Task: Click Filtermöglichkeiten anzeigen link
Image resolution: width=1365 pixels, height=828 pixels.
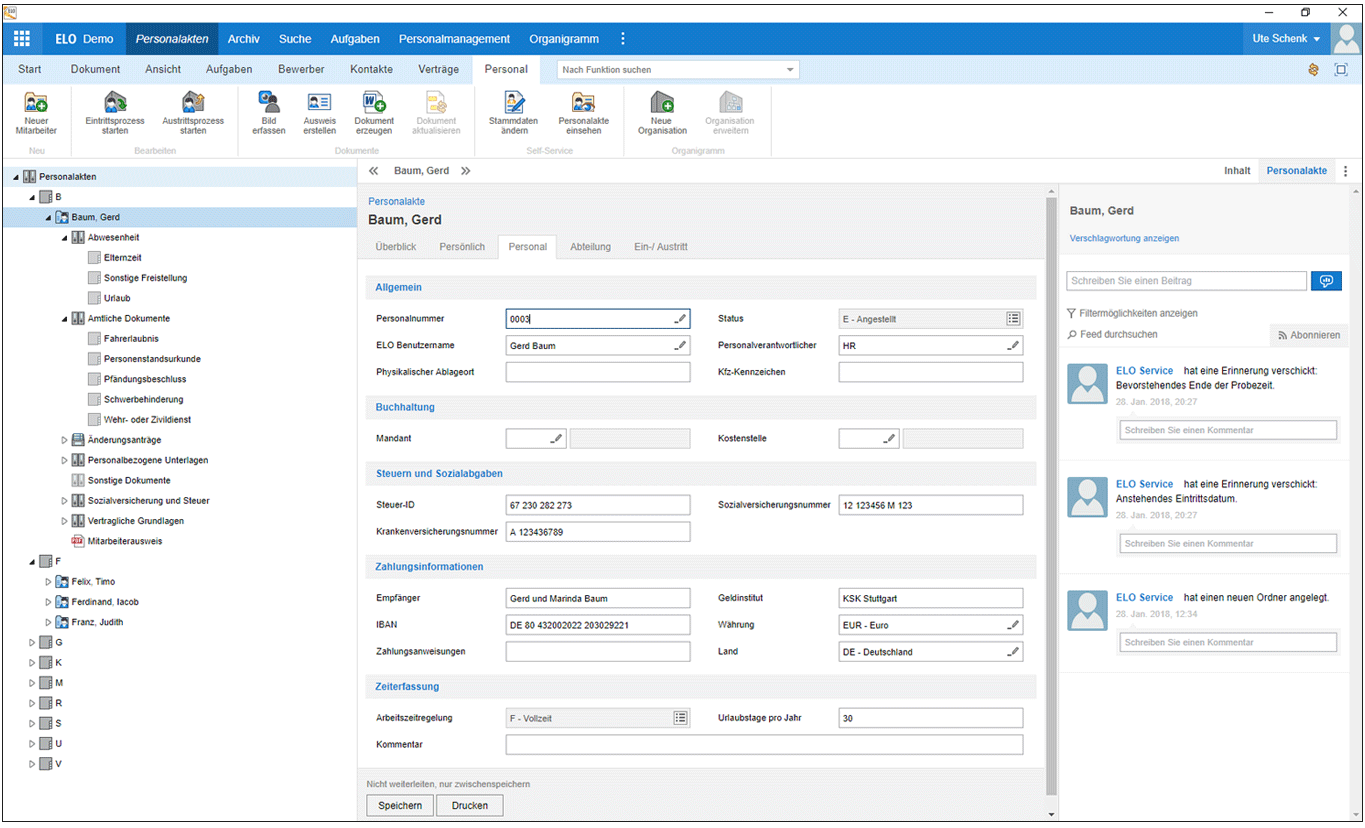Action: (1132, 313)
